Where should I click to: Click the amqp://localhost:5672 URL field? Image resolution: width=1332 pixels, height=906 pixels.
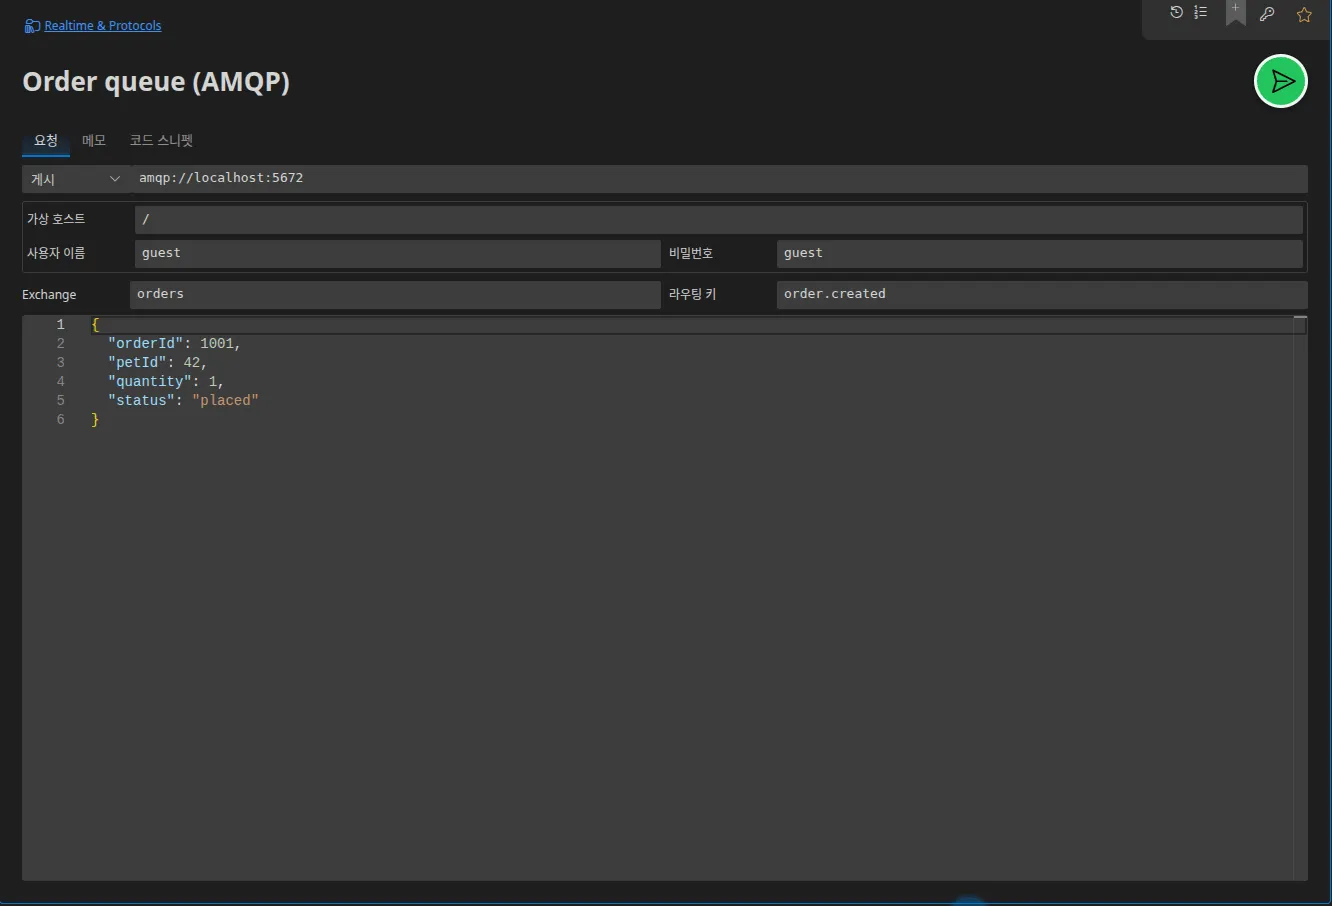(x=719, y=178)
